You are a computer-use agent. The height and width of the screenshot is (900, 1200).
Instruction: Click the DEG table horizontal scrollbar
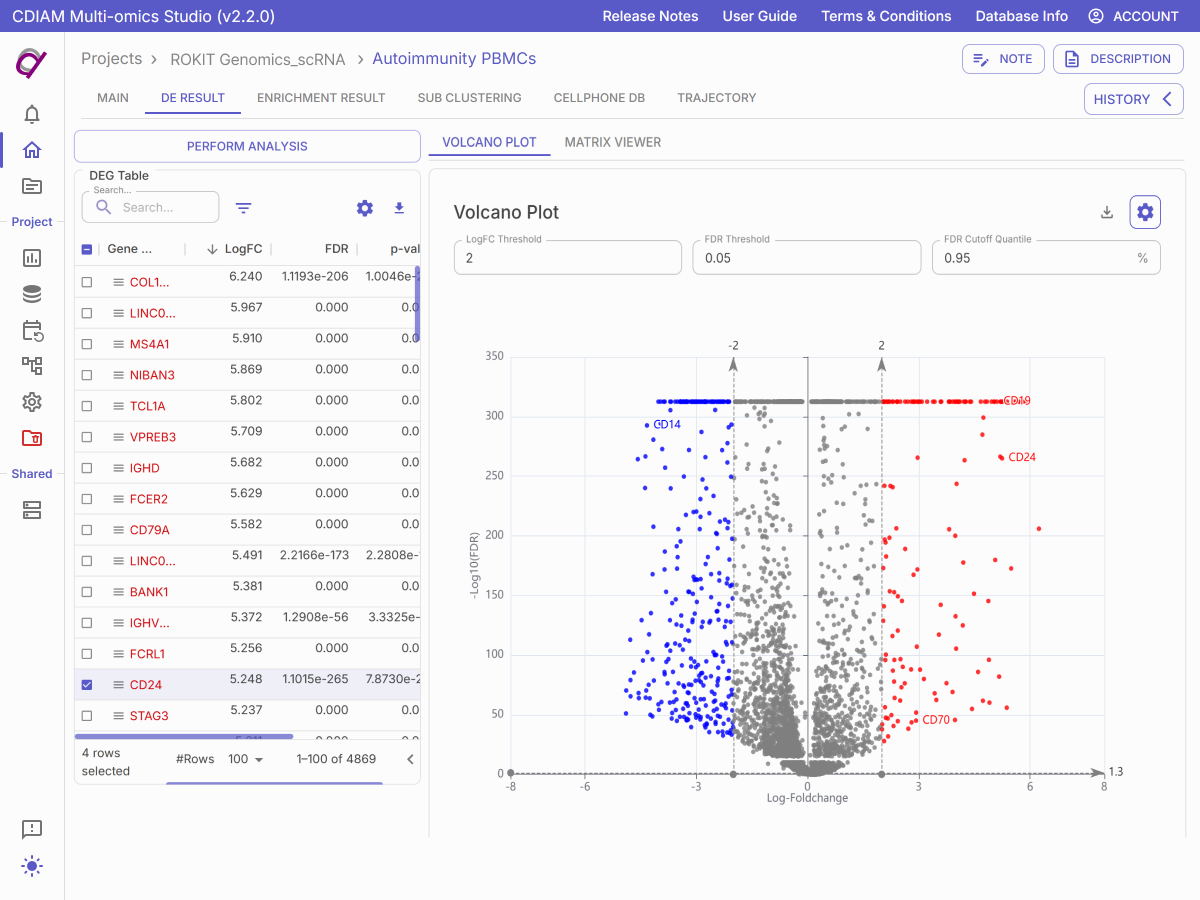(x=184, y=737)
